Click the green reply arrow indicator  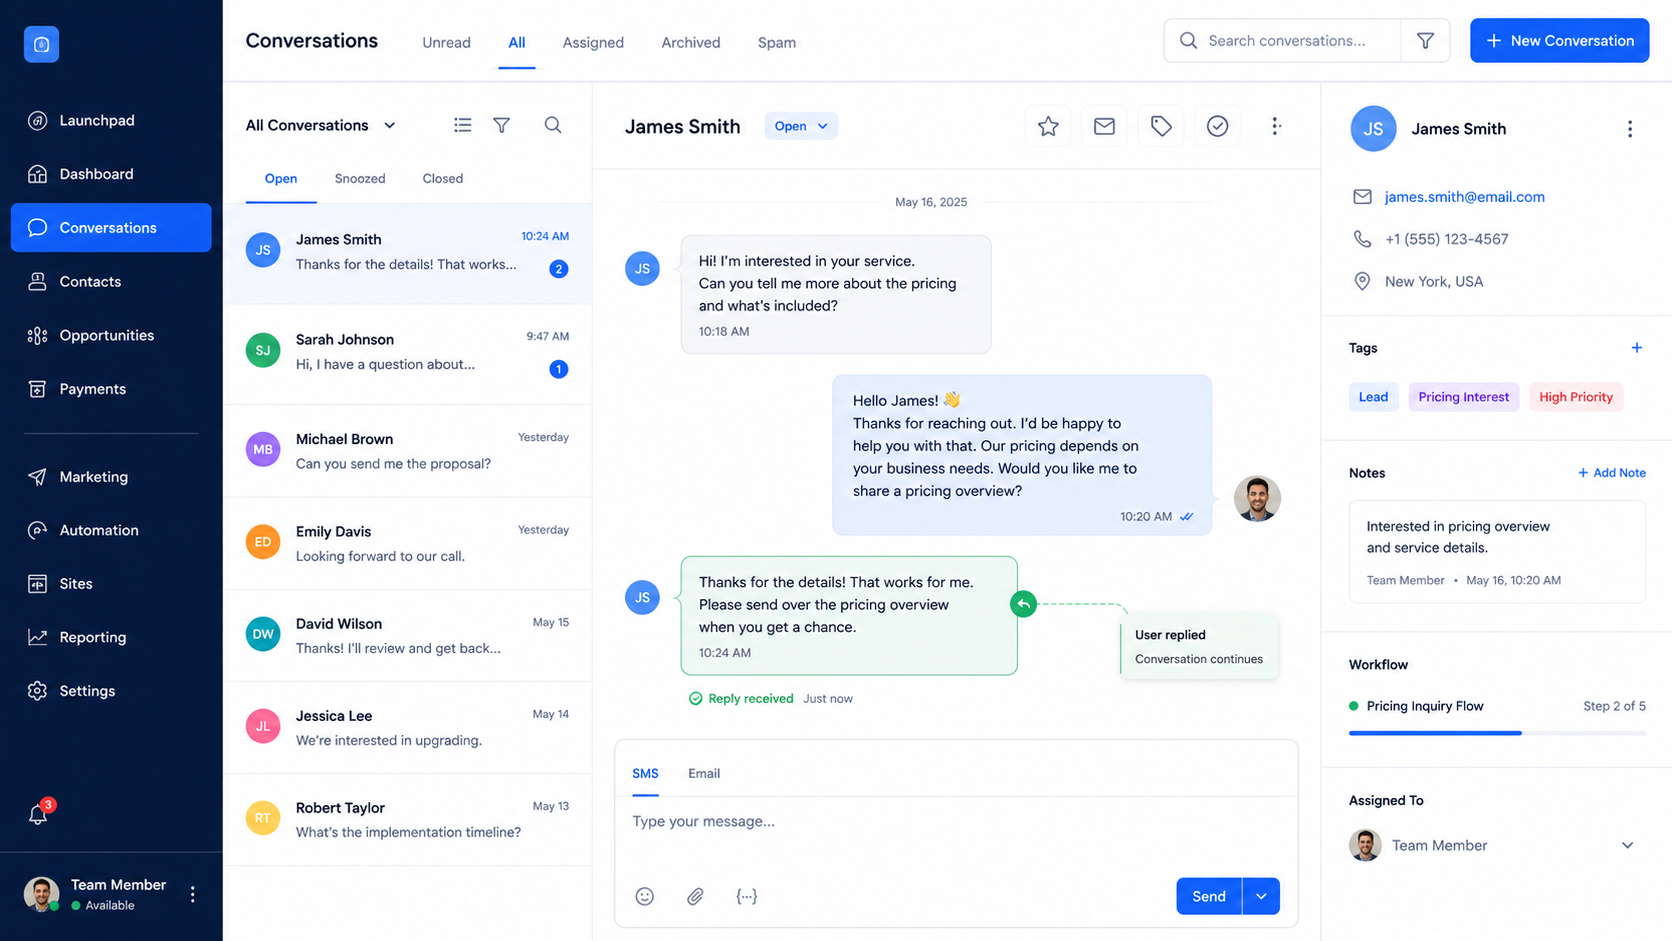click(1023, 604)
